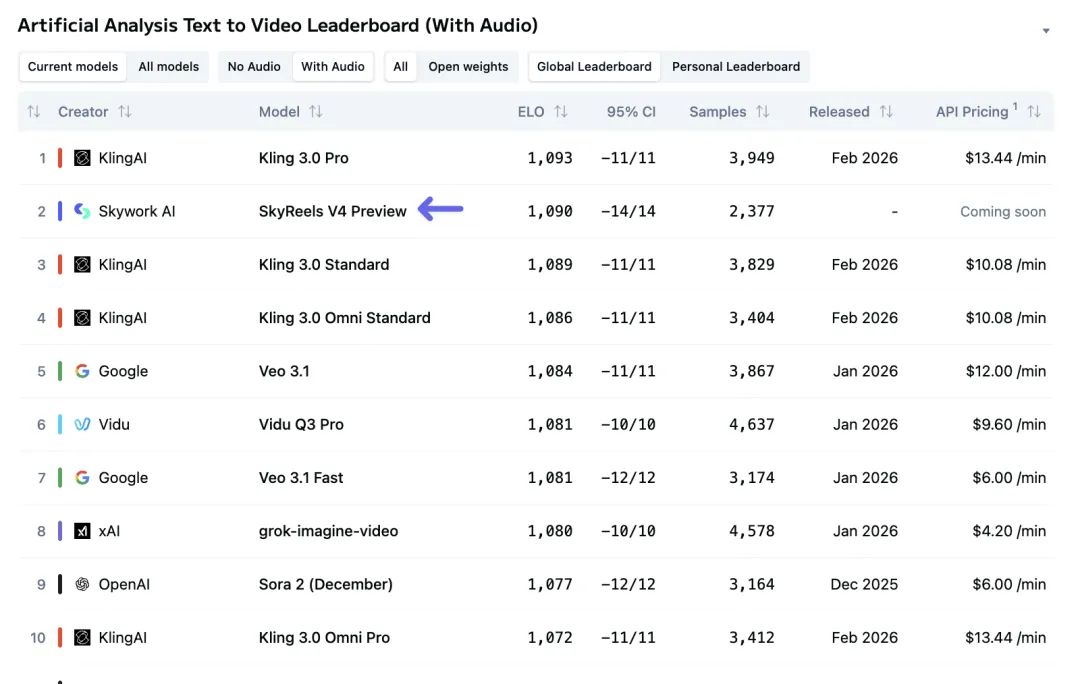The height and width of the screenshot is (684, 1080).
Task: Click the xAI logo icon
Action: tap(82, 531)
